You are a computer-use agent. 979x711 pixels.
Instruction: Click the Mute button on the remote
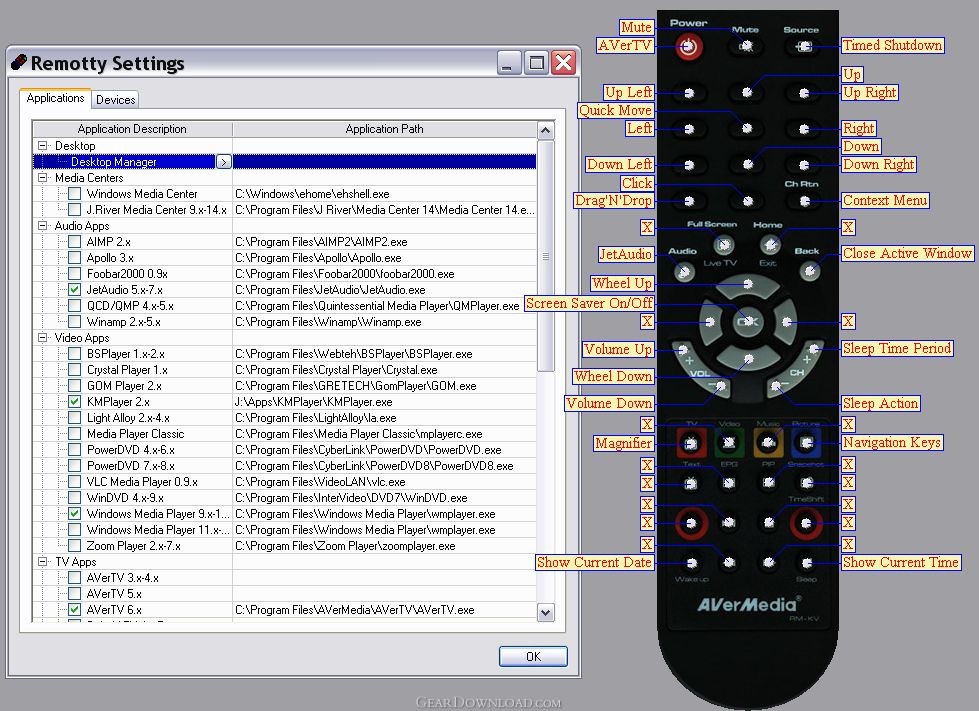tap(745, 46)
